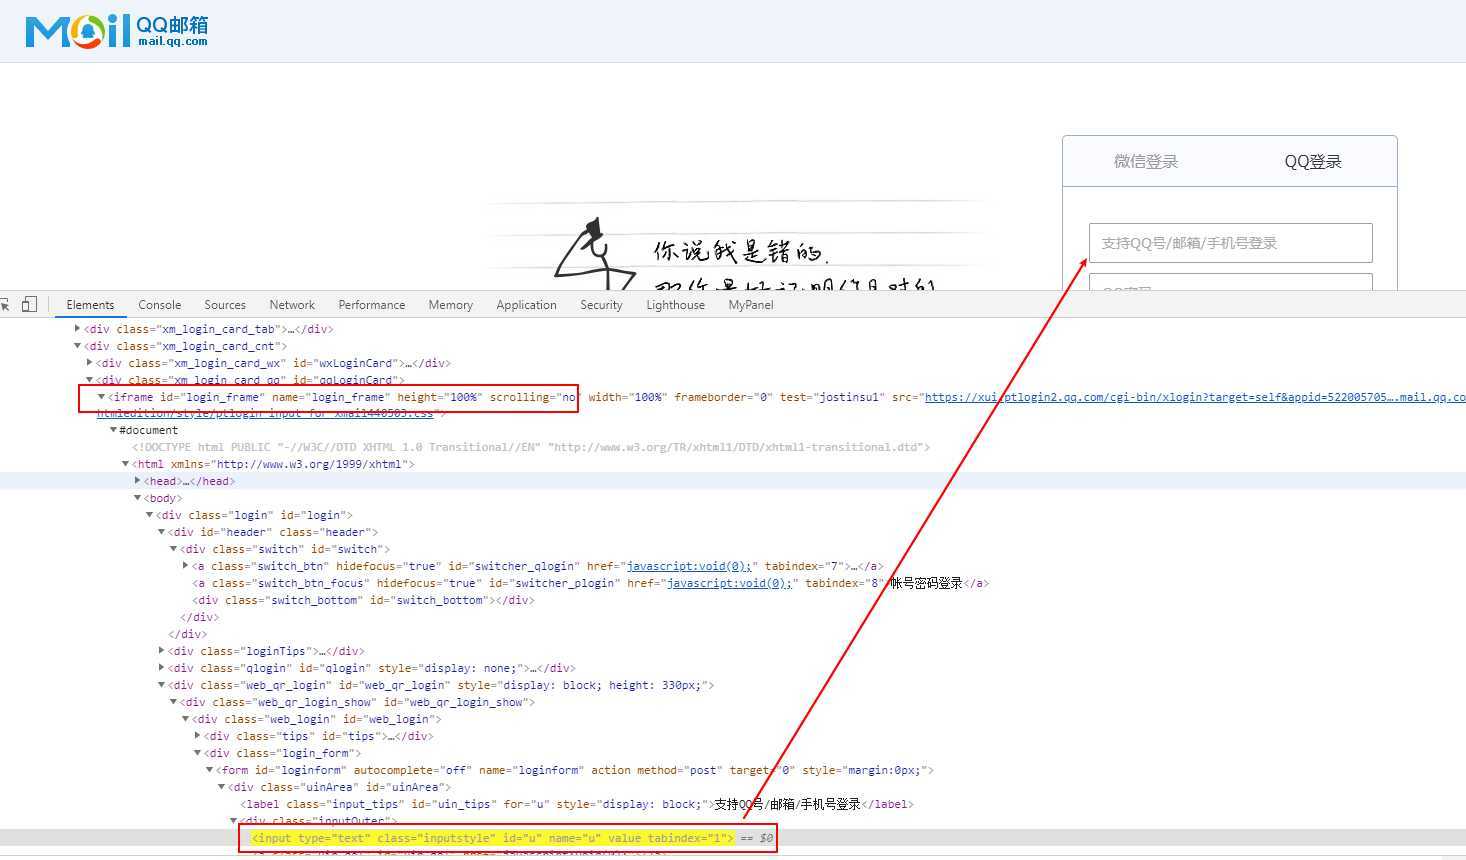1466x860 pixels.
Task: Collapse the div id="login" node
Action: 150,515
